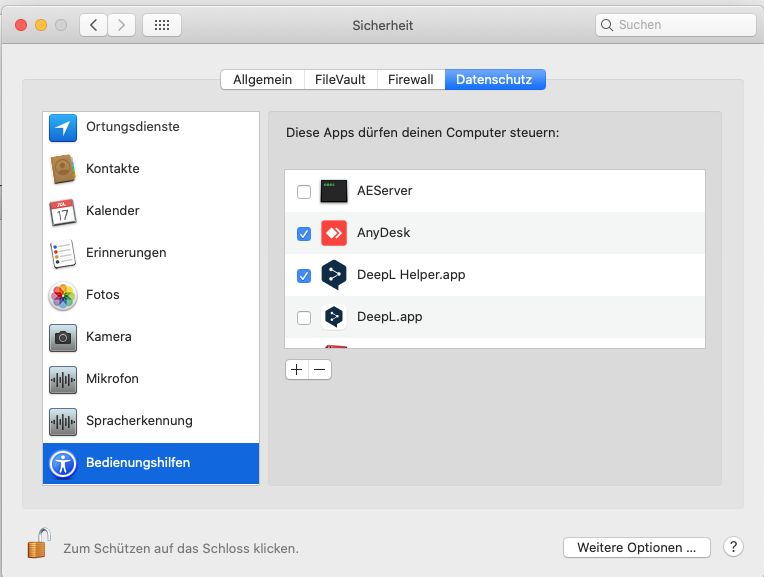Viewport: 764px width, 577px height.
Task: Enable the AEServer checkbox
Action: (x=304, y=192)
